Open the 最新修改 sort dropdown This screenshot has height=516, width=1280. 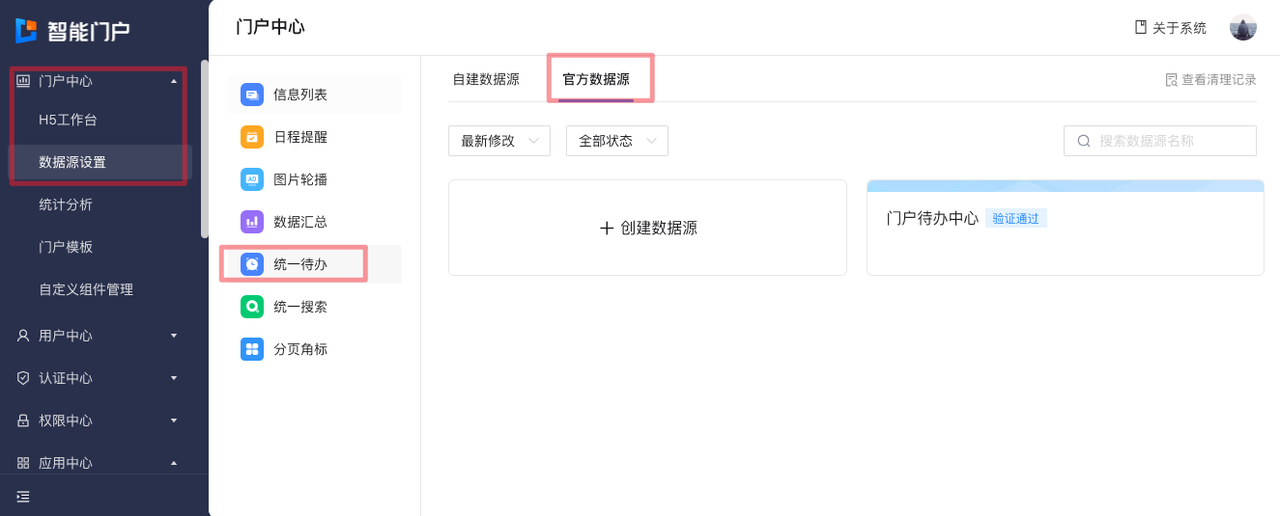pyautogui.click(x=499, y=141)
